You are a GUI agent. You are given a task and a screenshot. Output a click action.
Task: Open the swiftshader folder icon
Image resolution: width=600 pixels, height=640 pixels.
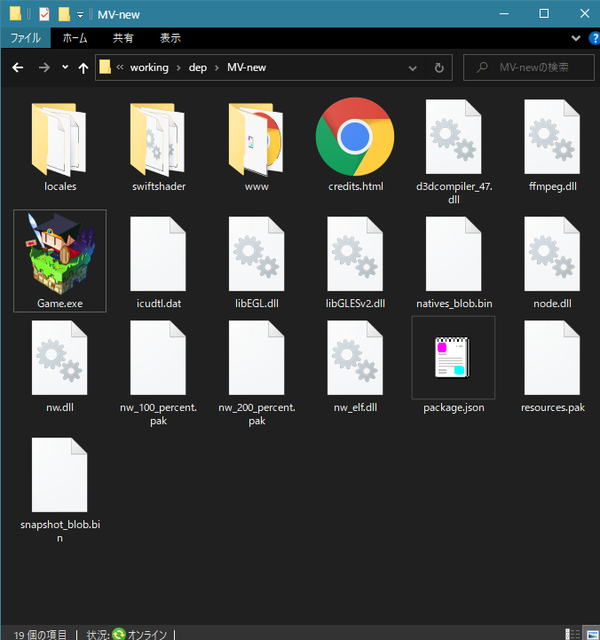[x=158, y=139]
